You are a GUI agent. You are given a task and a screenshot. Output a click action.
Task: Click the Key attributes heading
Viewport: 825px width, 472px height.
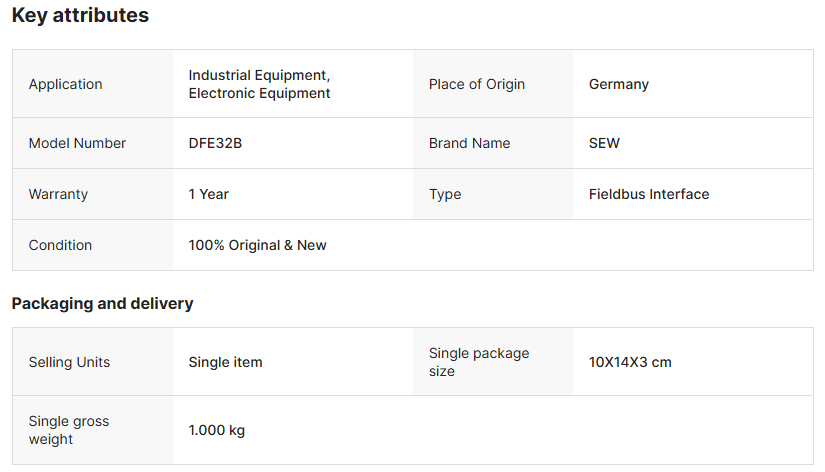(80, 16)
